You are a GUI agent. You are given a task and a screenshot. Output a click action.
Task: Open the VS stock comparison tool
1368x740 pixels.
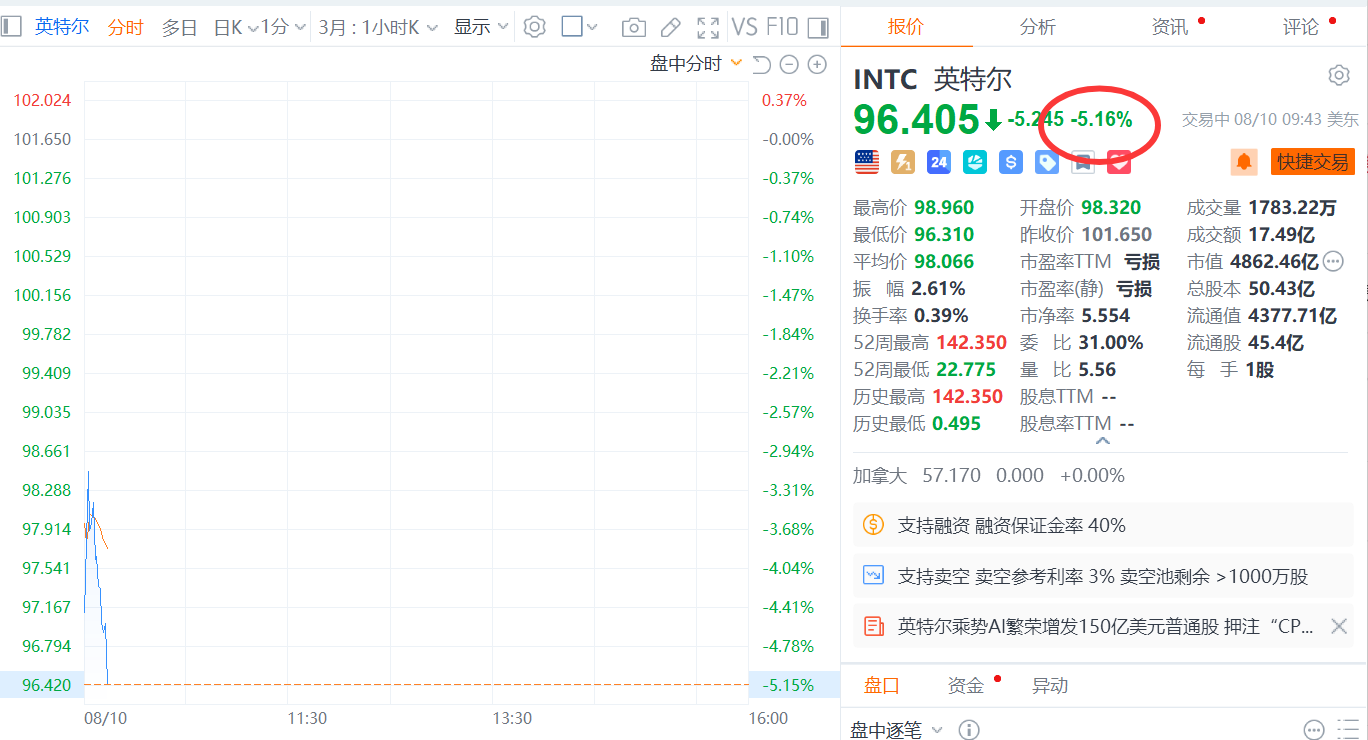click(x=745, y=27)
